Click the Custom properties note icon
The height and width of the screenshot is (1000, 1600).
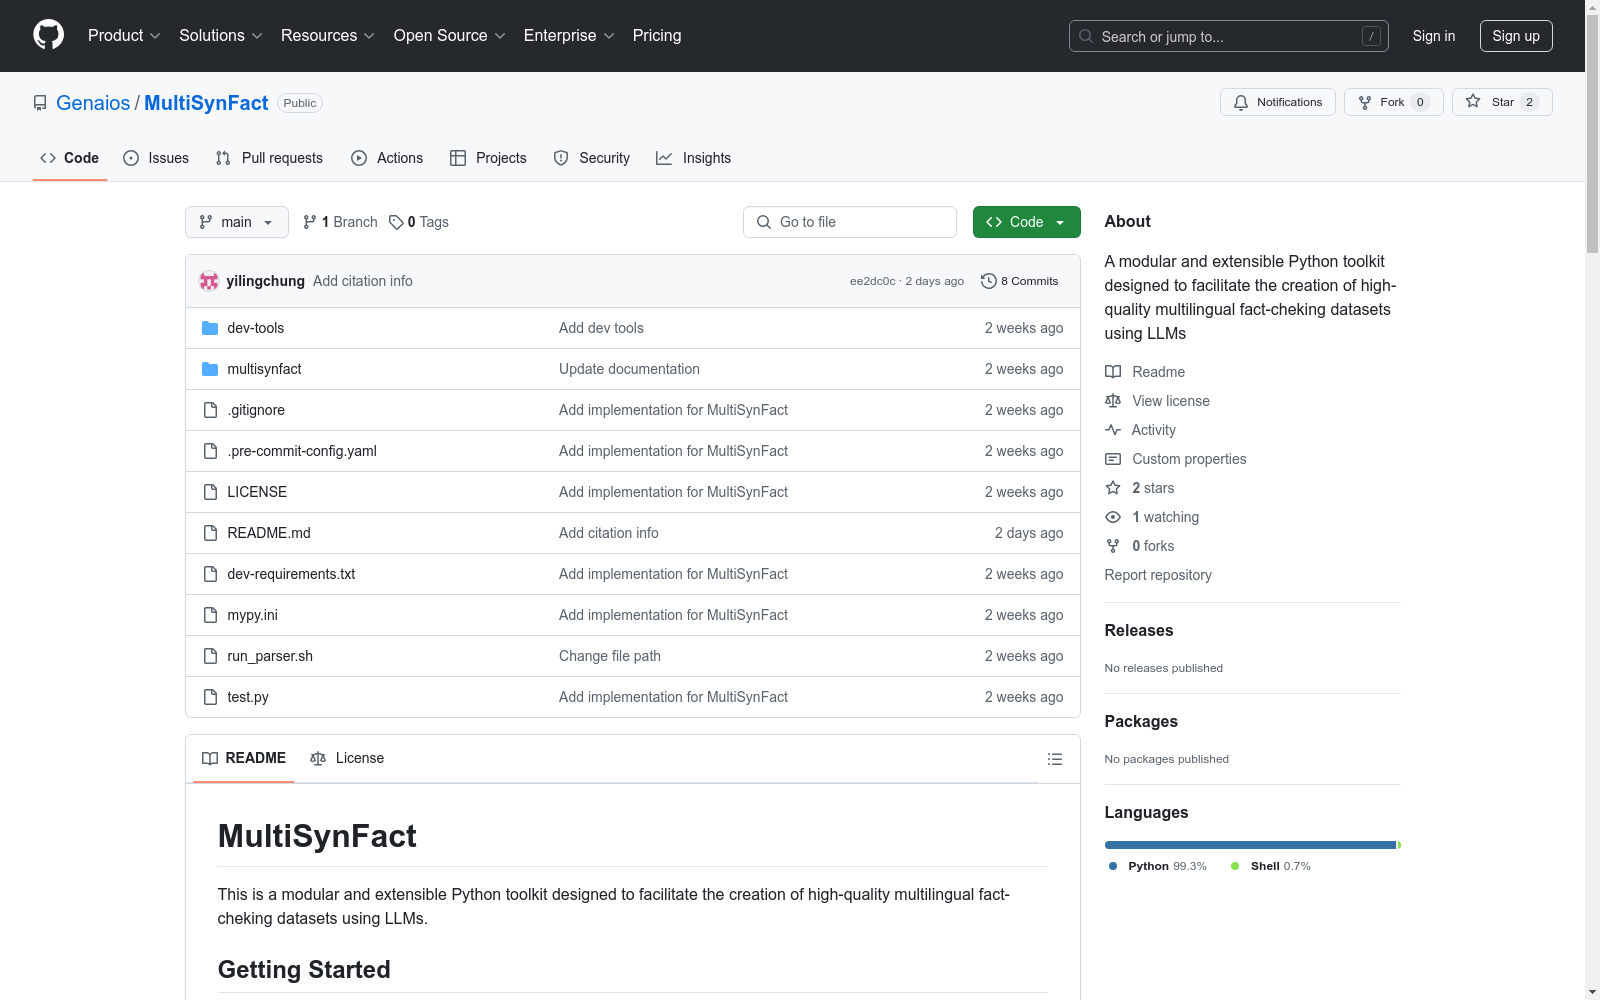click(1113, 459)
